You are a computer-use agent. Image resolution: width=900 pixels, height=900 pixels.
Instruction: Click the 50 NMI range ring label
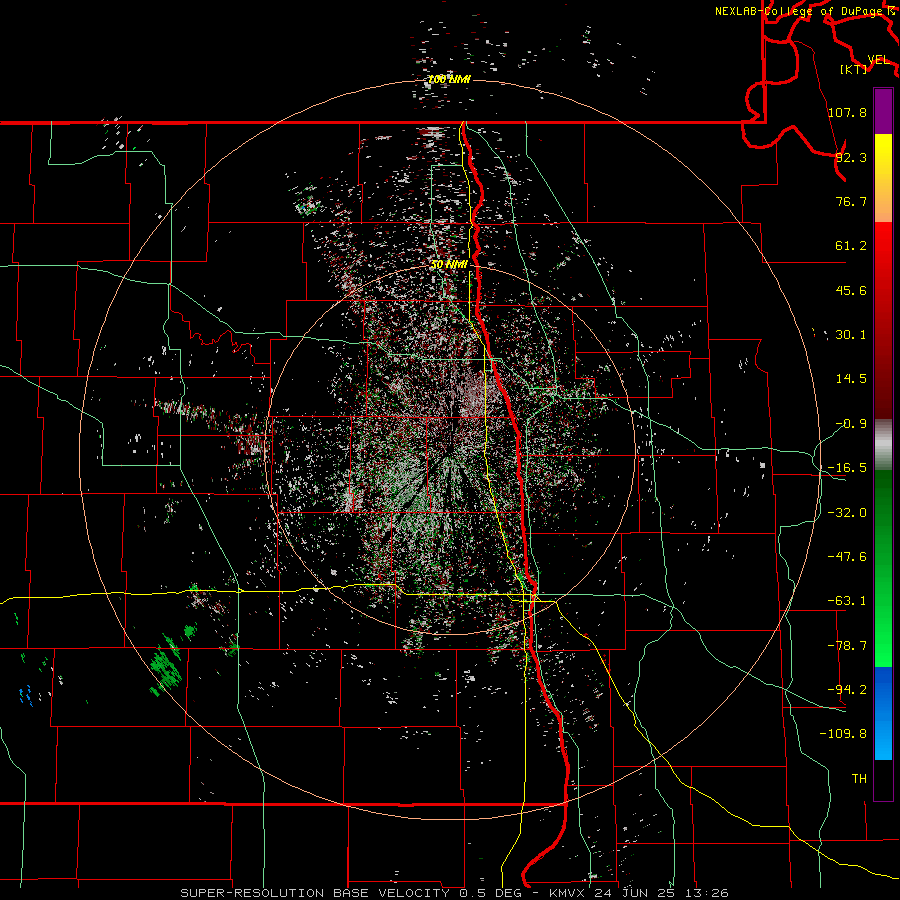449,265
